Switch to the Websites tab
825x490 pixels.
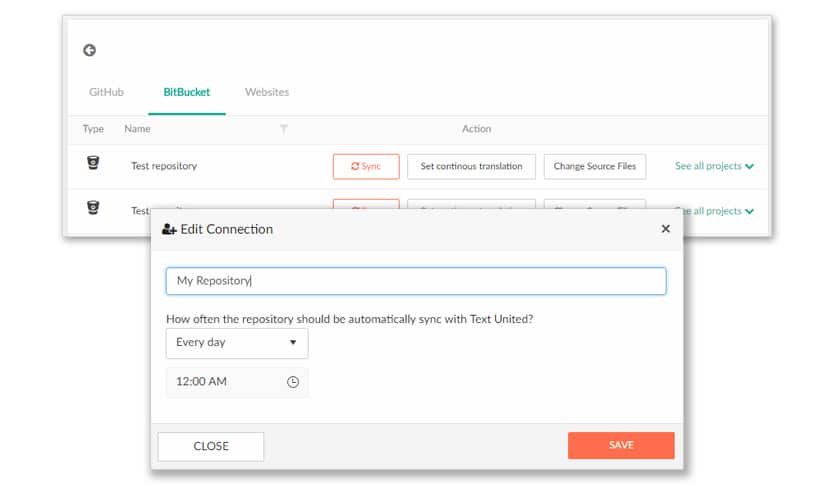pos(267,92)
